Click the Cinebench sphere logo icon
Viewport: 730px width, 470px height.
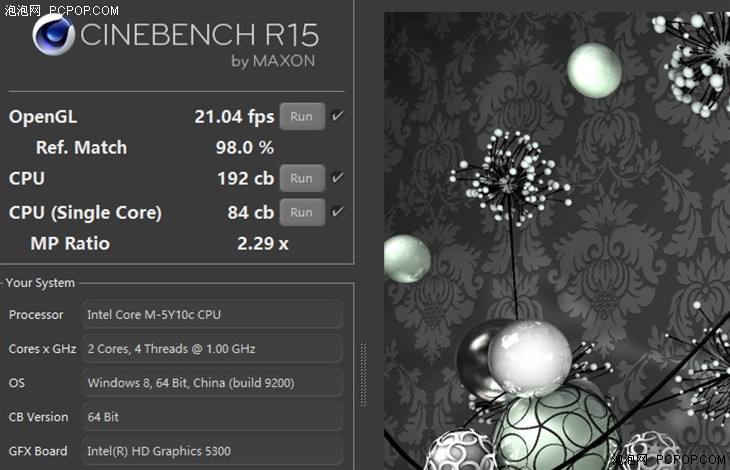(x=53, y=35)
